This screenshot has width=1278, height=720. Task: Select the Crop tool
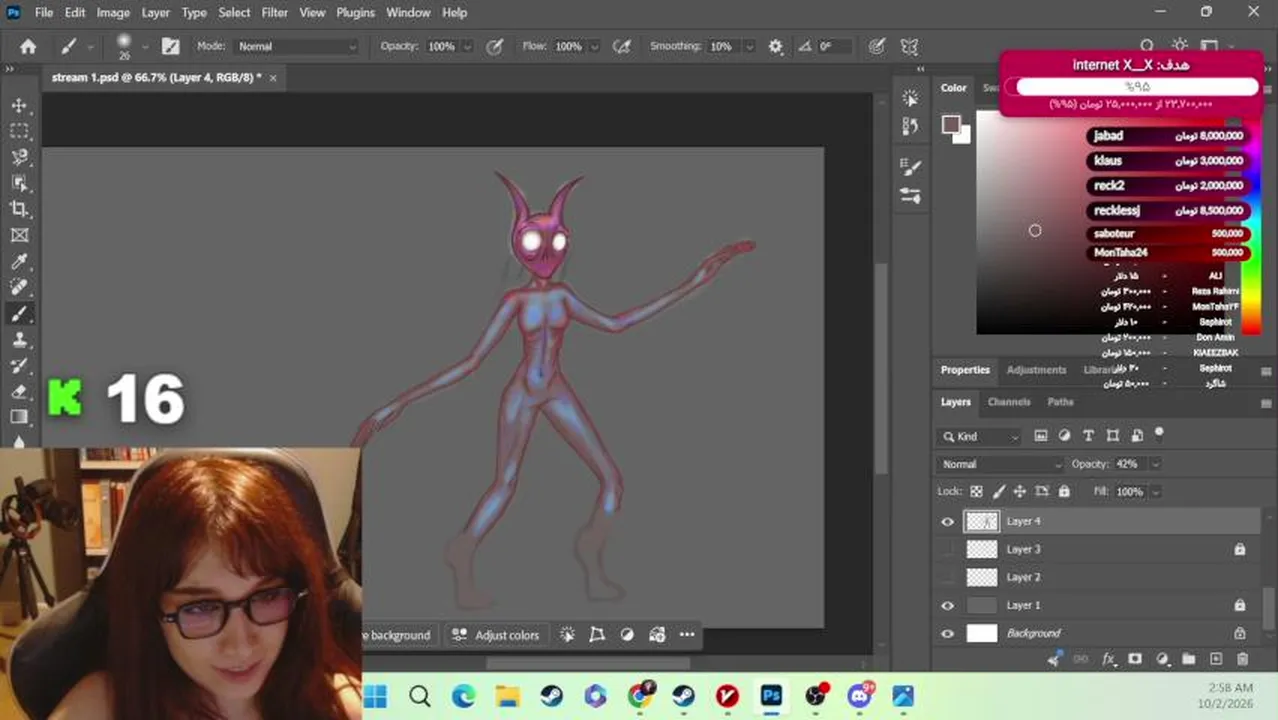click(x=19, y=209)
